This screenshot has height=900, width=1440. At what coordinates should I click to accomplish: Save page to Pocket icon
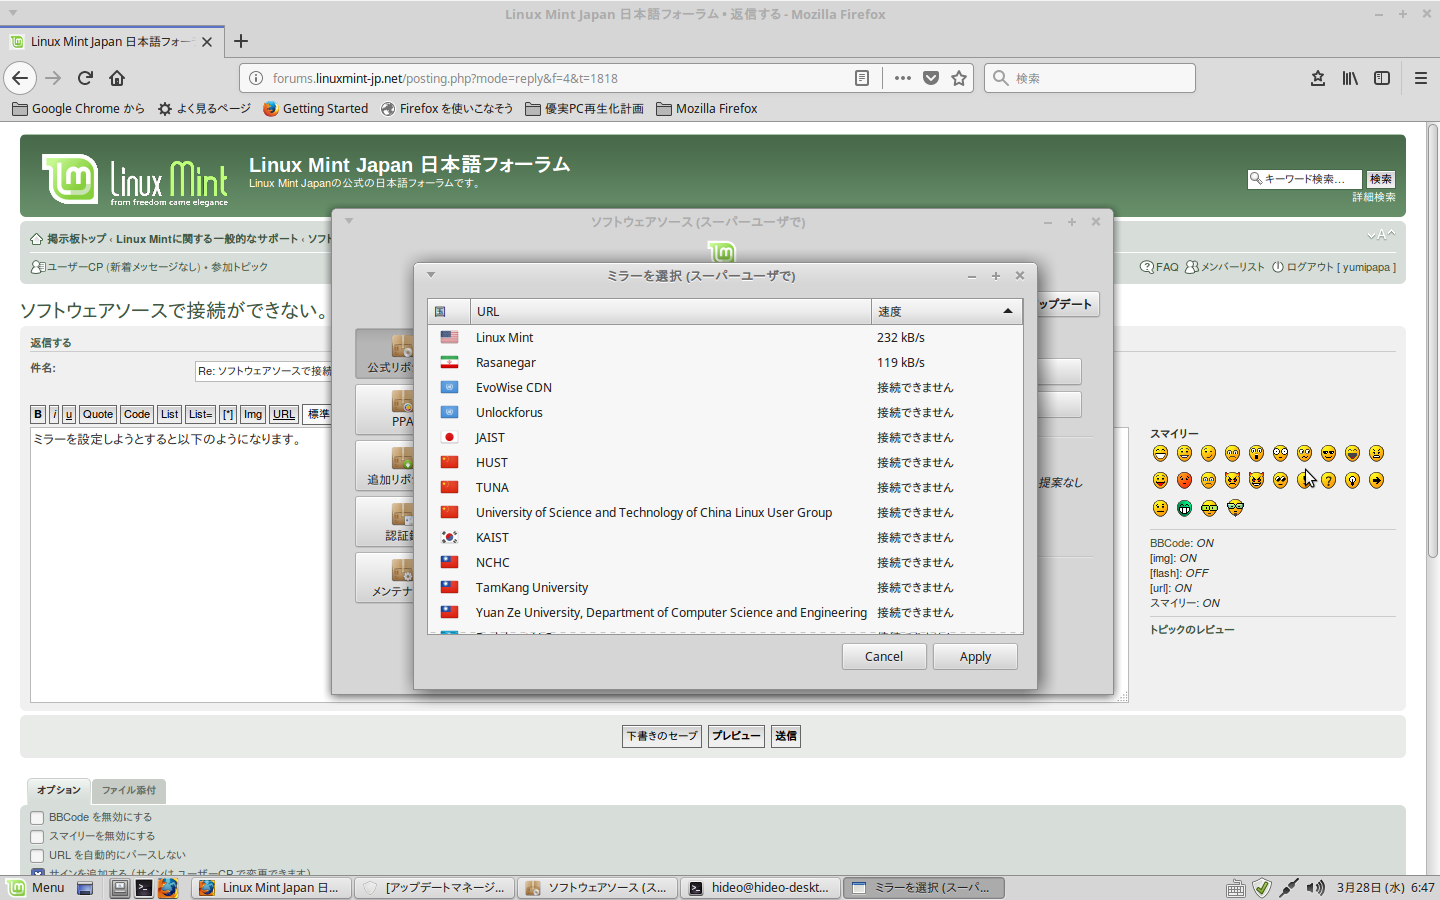click(931, 78)
